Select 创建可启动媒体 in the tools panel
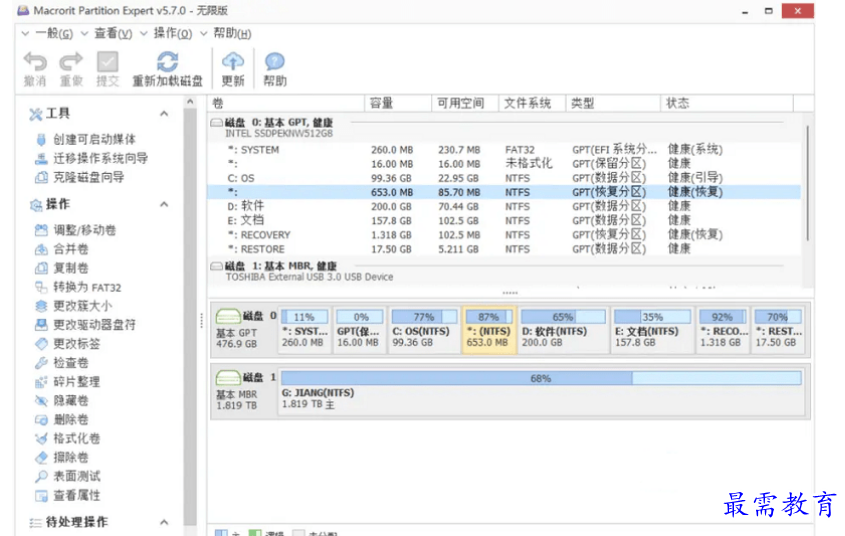Screen dimensions: 845x536 94,140
